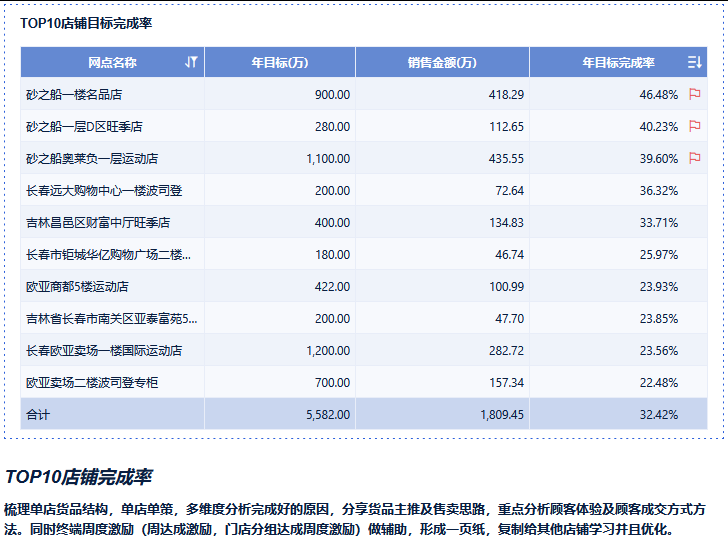Click annual target value 900.00

coord(332,95)
